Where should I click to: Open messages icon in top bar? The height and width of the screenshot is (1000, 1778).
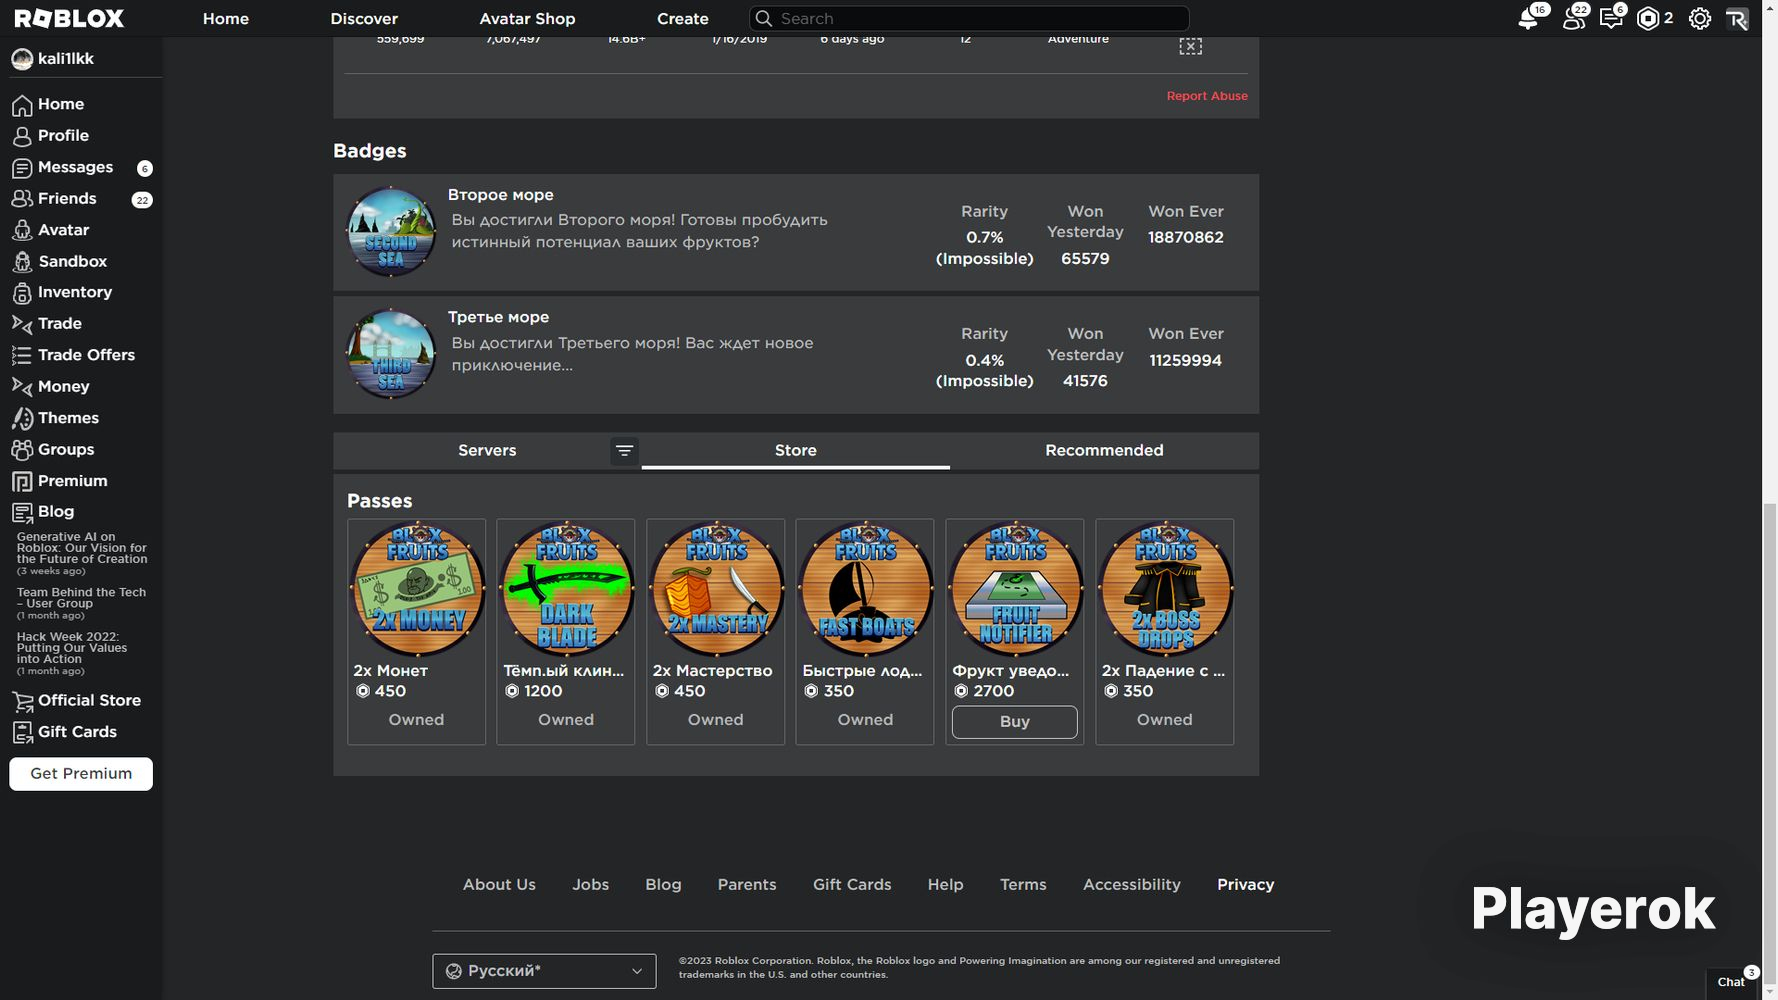[x=1610, y=19]
